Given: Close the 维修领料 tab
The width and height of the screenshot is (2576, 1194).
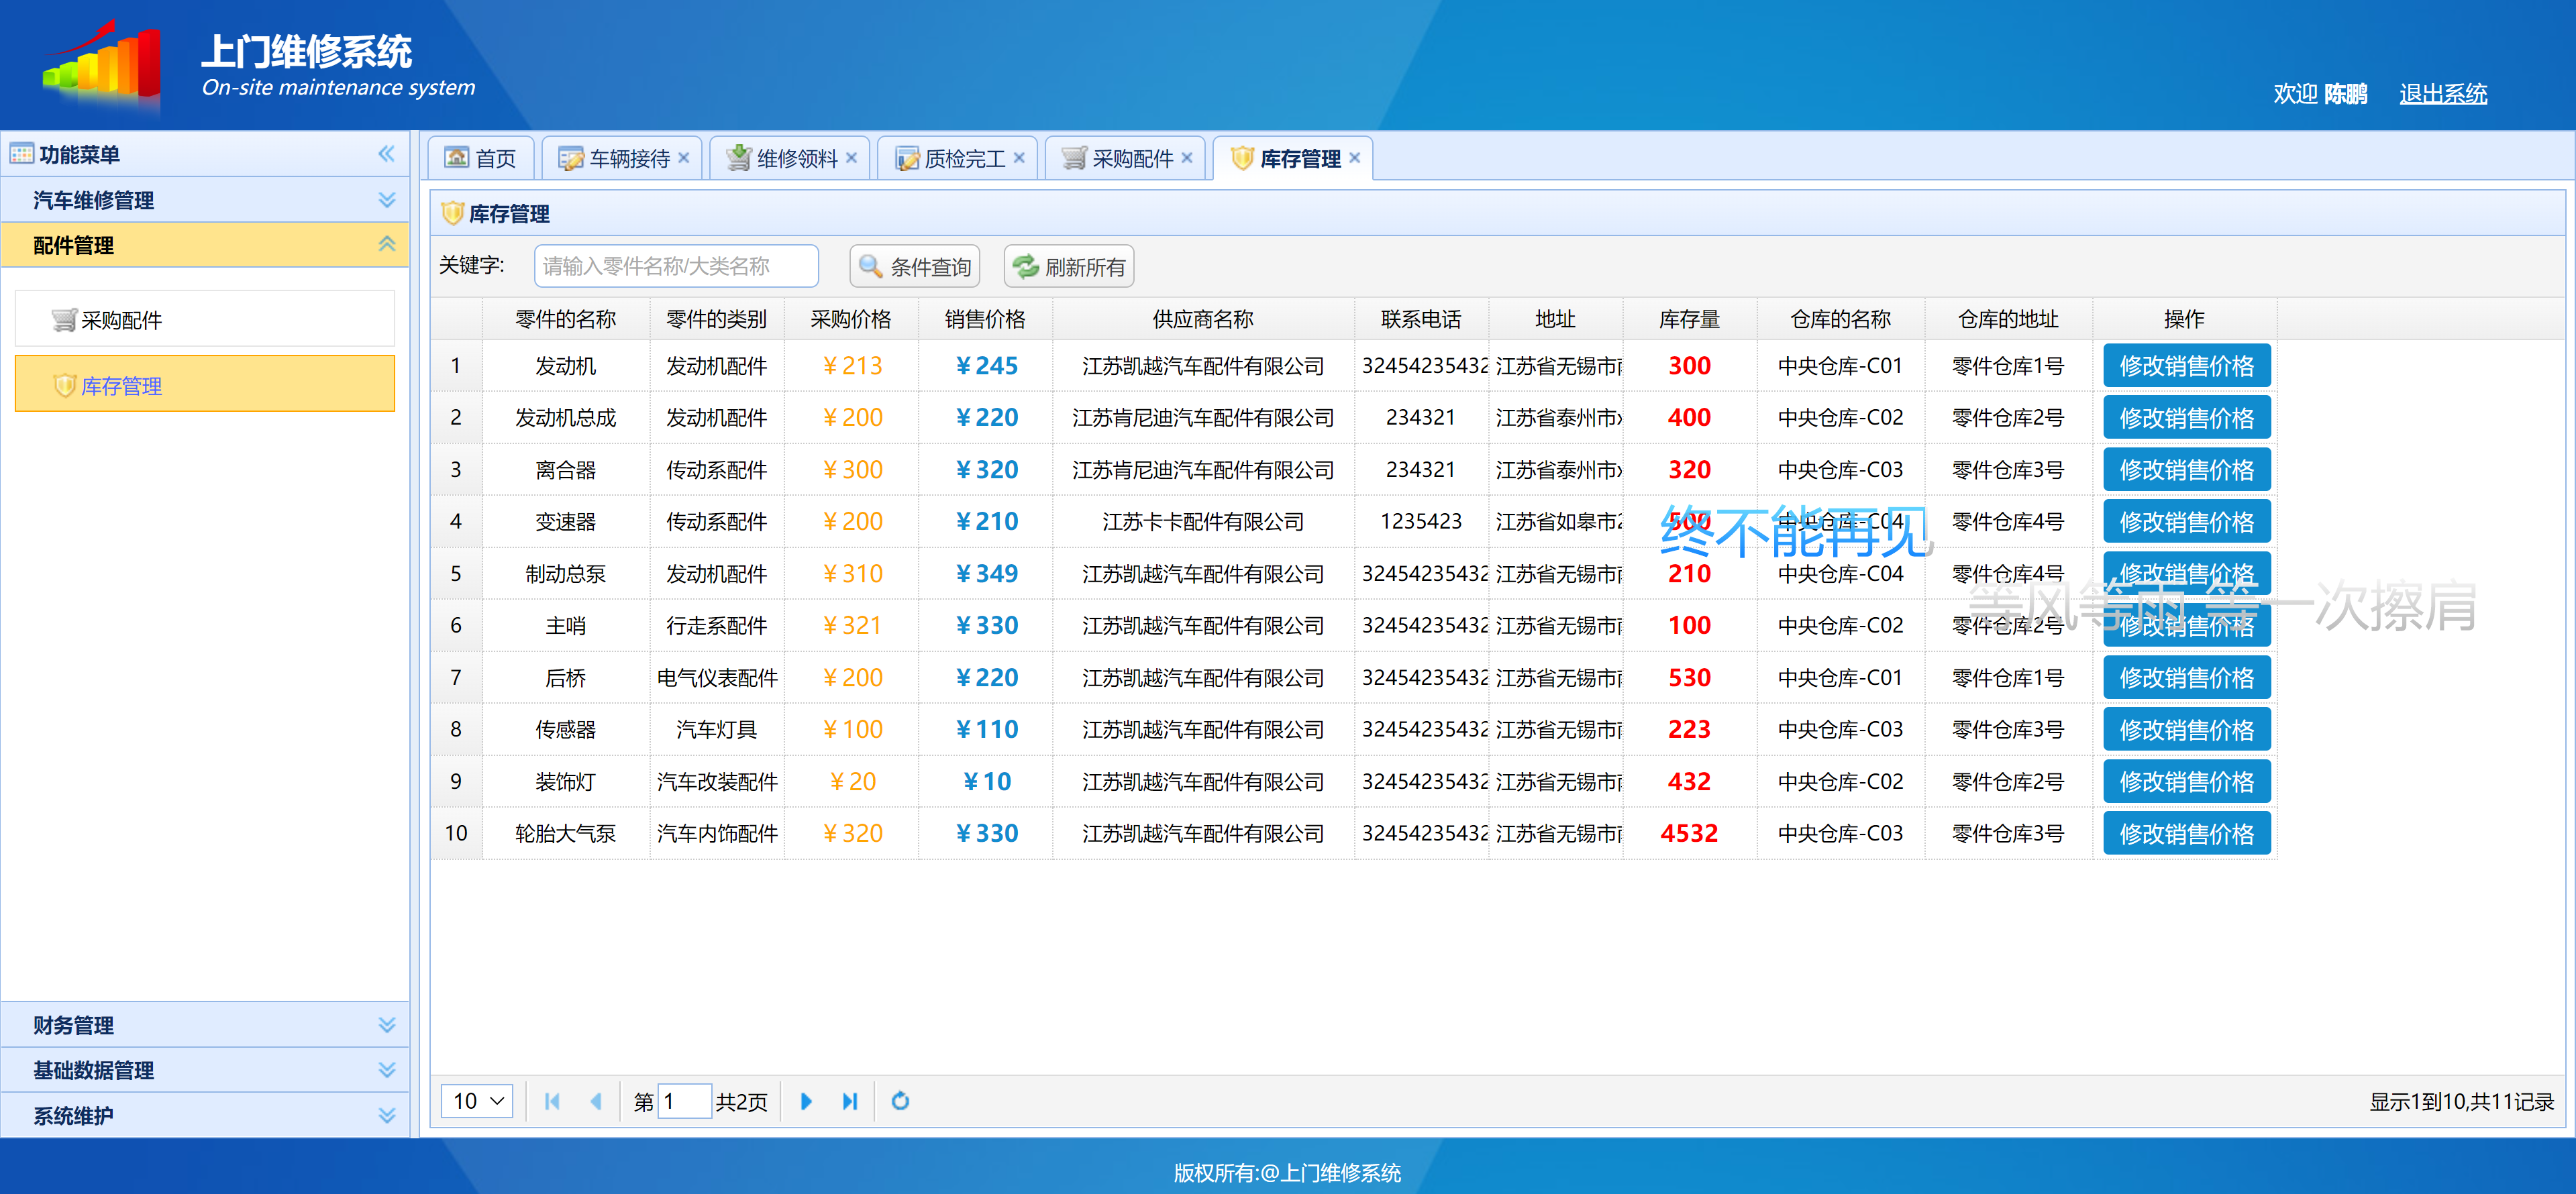Looking at the screenshot, I should (x=851, y=157).
